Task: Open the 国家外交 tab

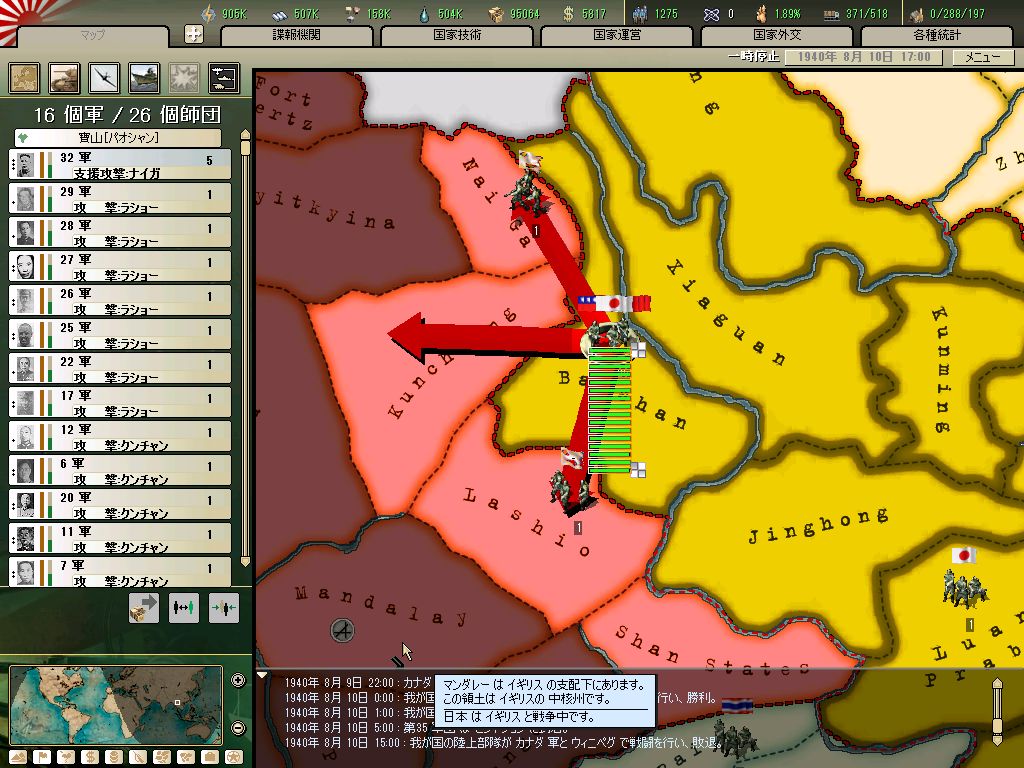Action: pyautogui.click(x=776, y=35)
